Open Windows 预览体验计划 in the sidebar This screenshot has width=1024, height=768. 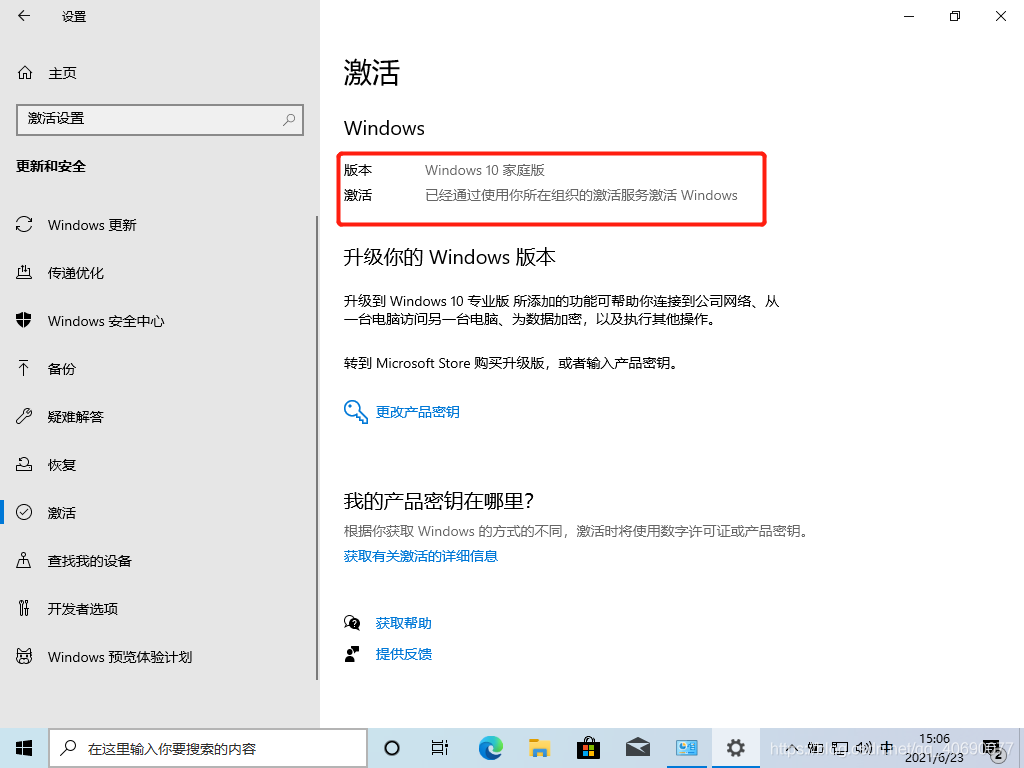tap(158, 657)
